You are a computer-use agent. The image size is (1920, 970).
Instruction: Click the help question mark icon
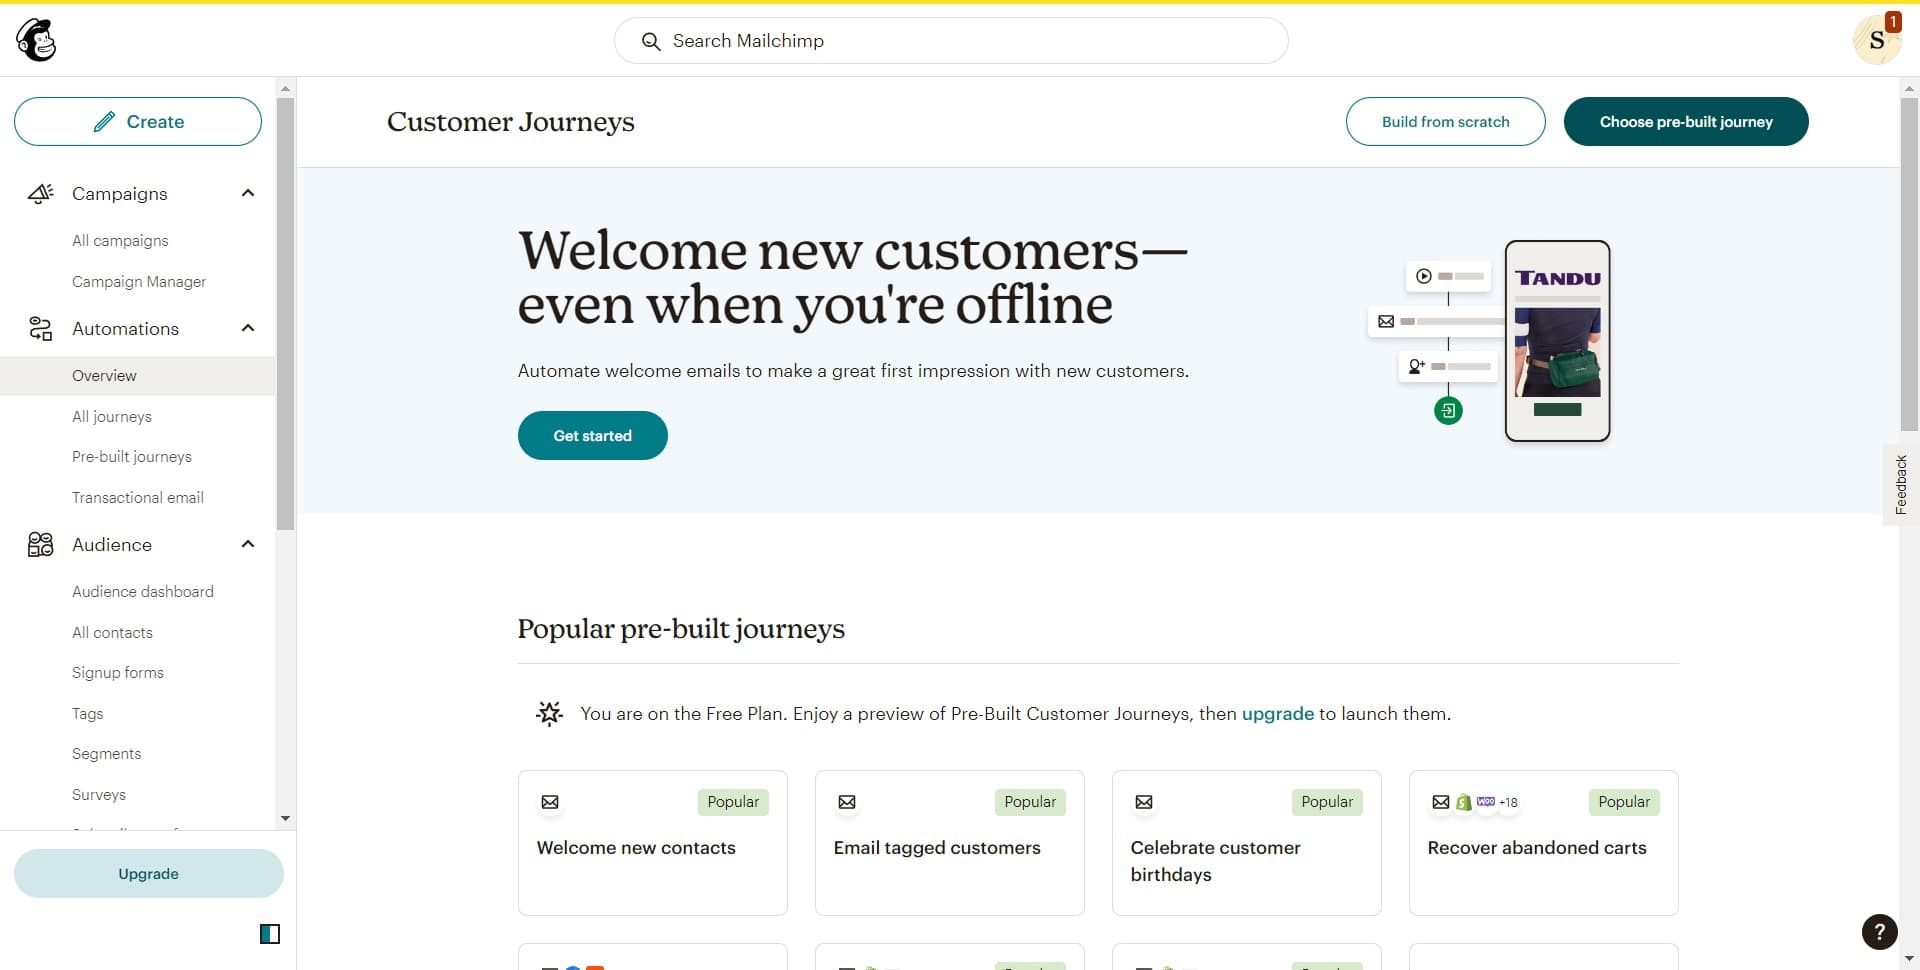point(1879,932)
